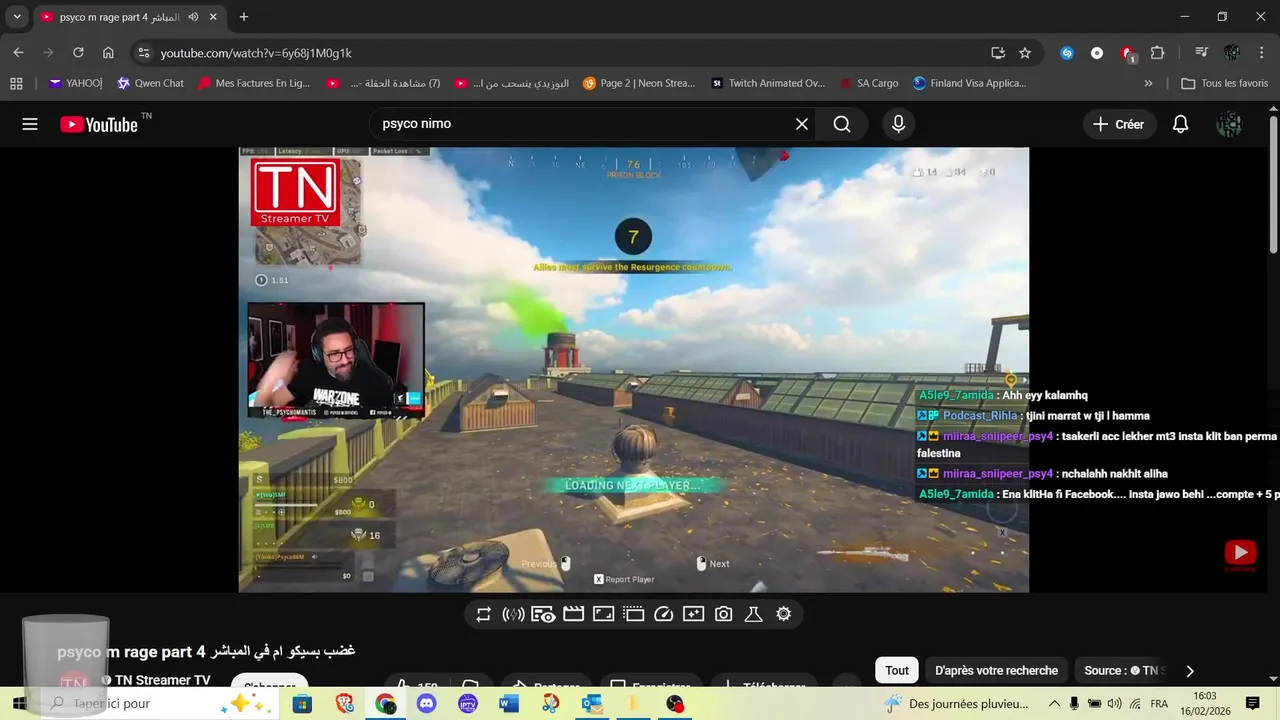Screen dimensions: 1280x720
Task: Click the Créer button
Action: tap(1119, 124)
